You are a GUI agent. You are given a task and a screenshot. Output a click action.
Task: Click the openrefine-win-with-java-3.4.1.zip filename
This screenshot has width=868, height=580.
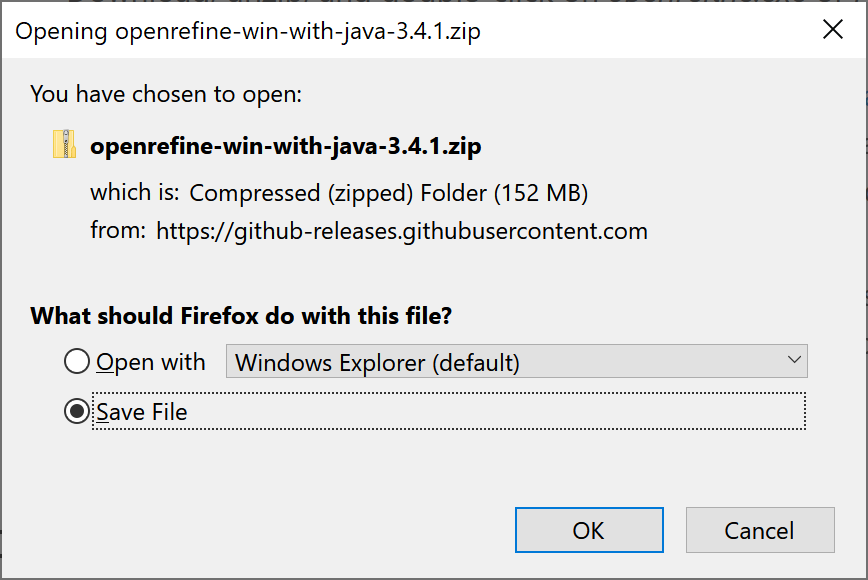(285, 145)
